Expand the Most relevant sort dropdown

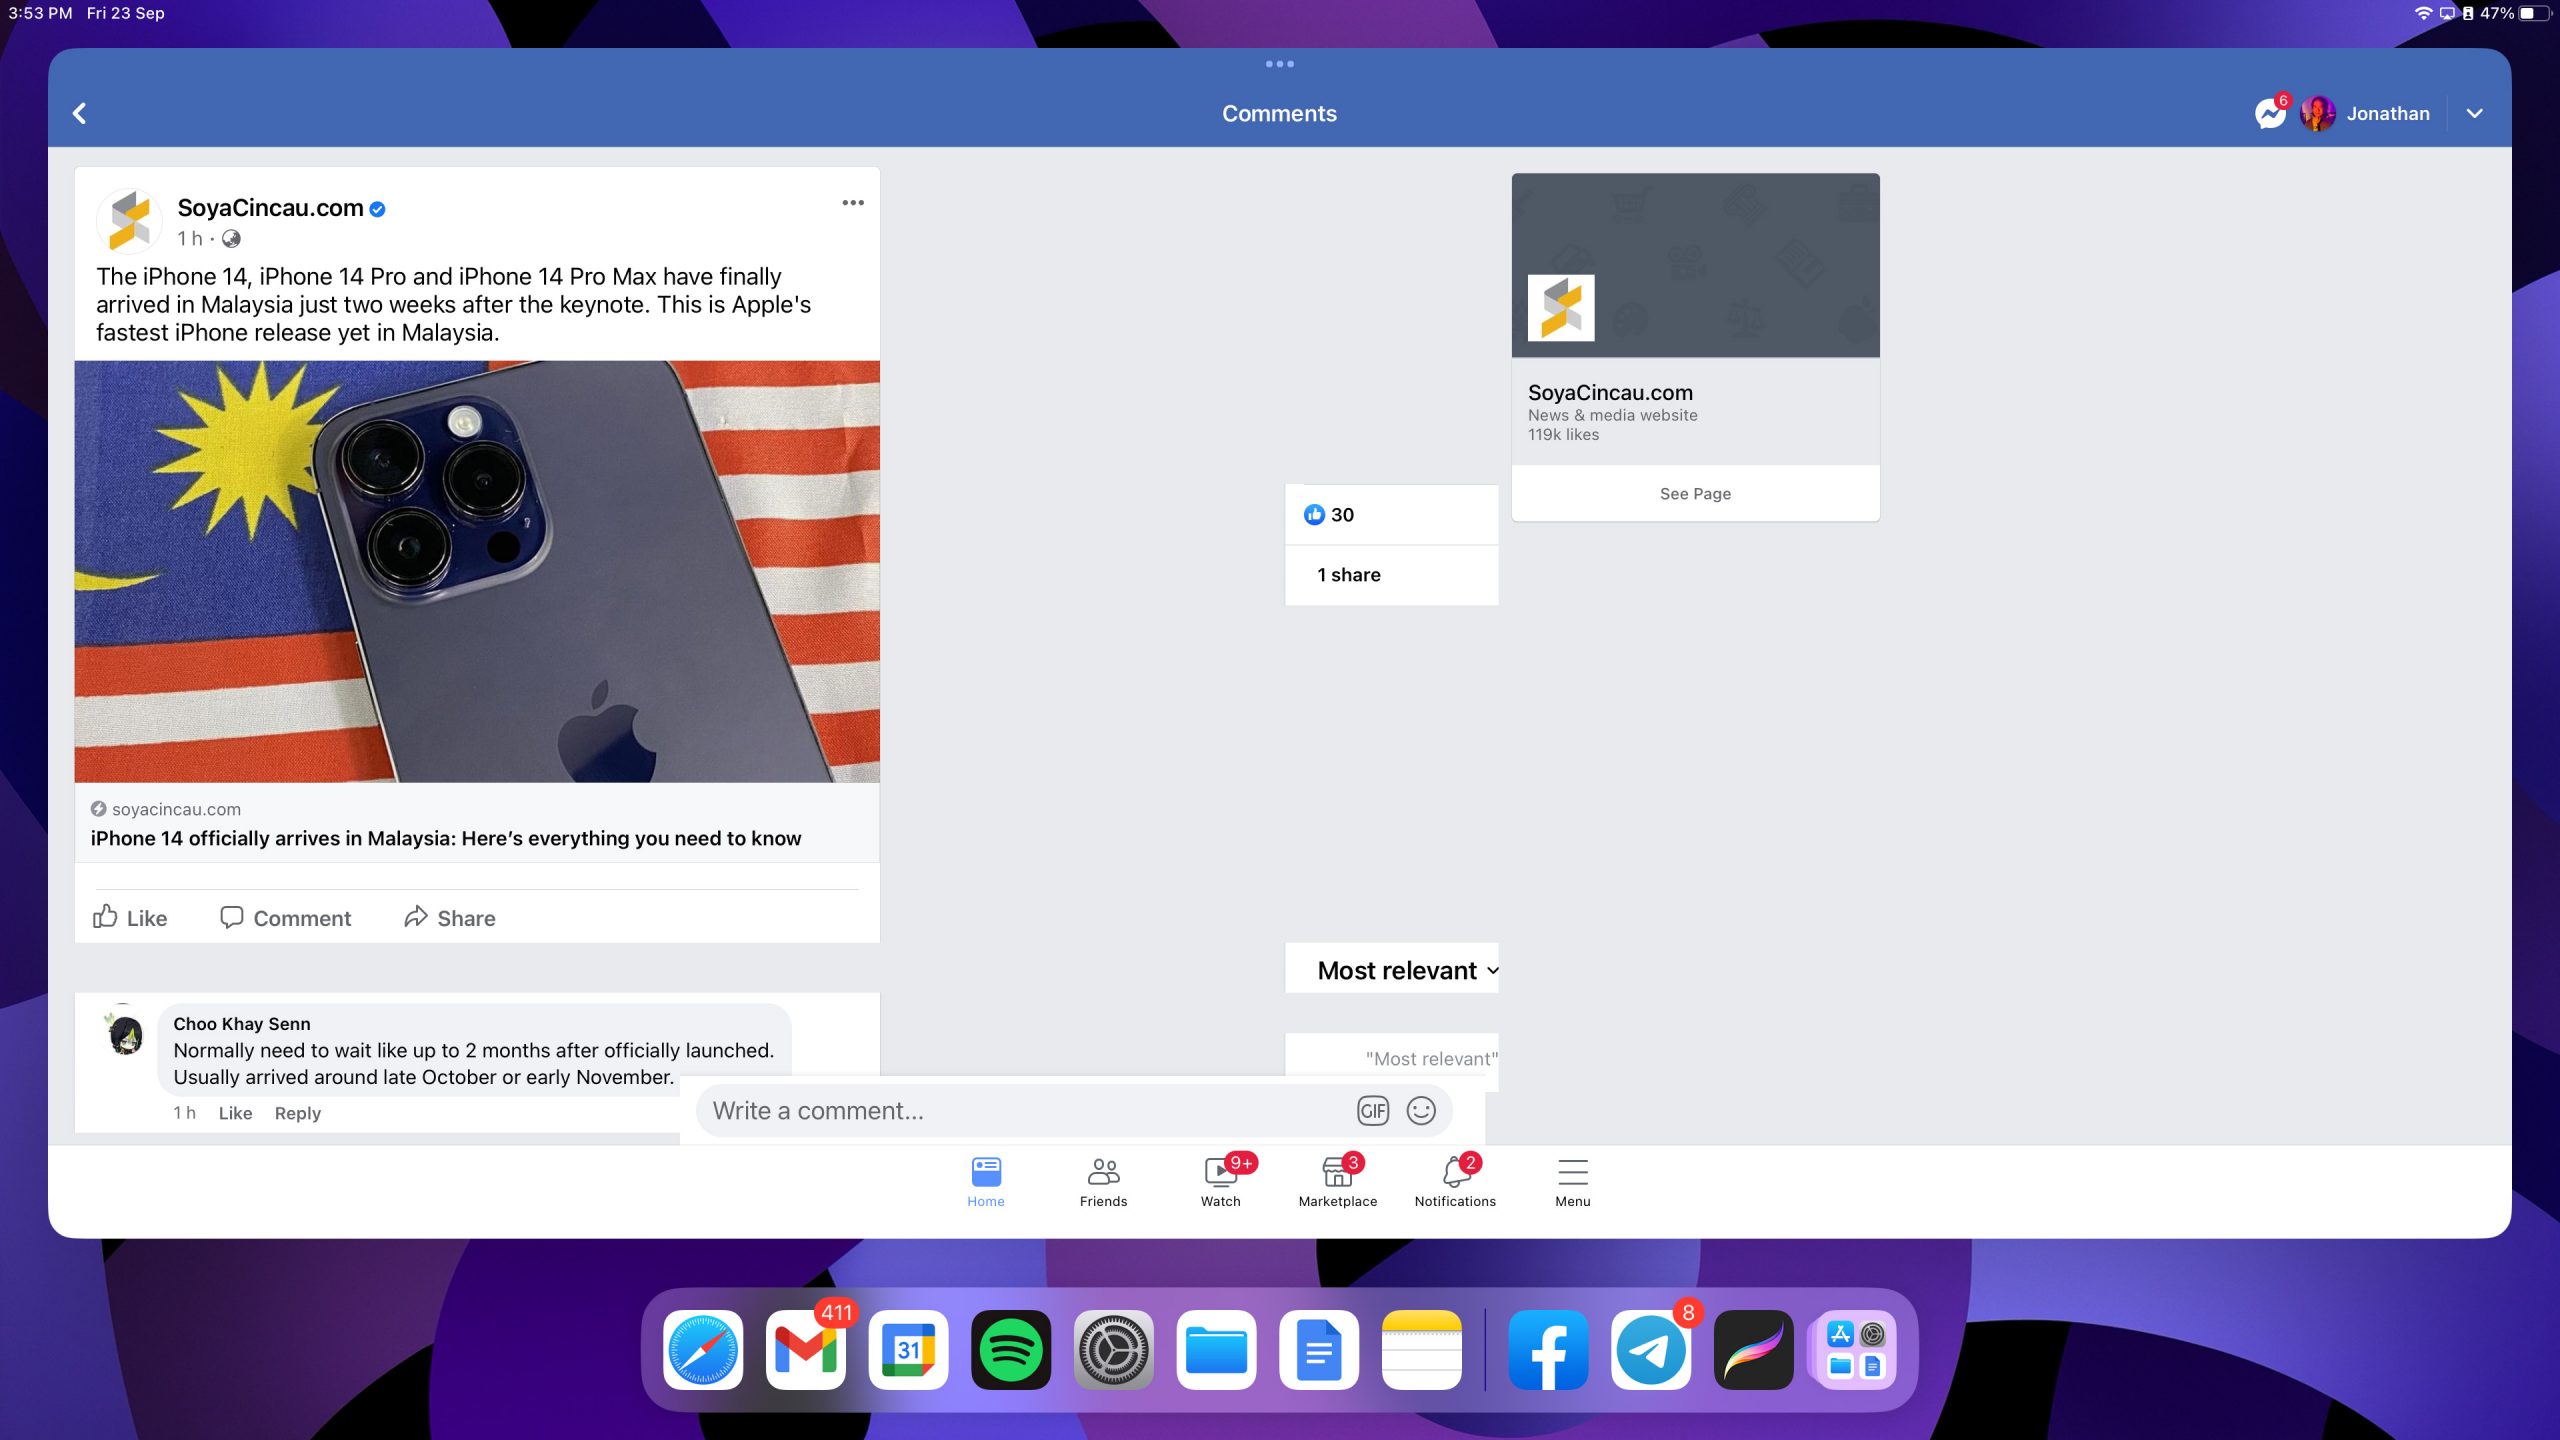[x=1405, y=970]
